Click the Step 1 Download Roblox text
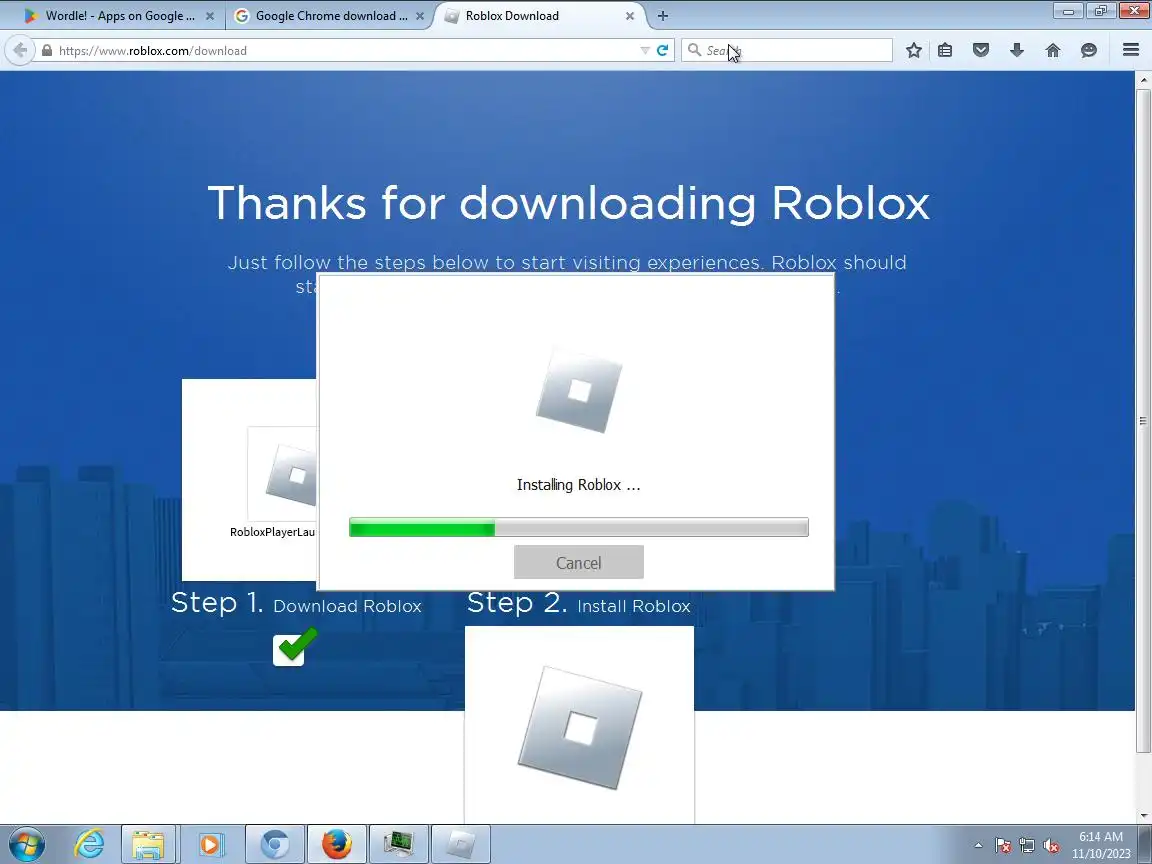The height and width of the screenshot is (864, 1152). click(x=296, y=604)
